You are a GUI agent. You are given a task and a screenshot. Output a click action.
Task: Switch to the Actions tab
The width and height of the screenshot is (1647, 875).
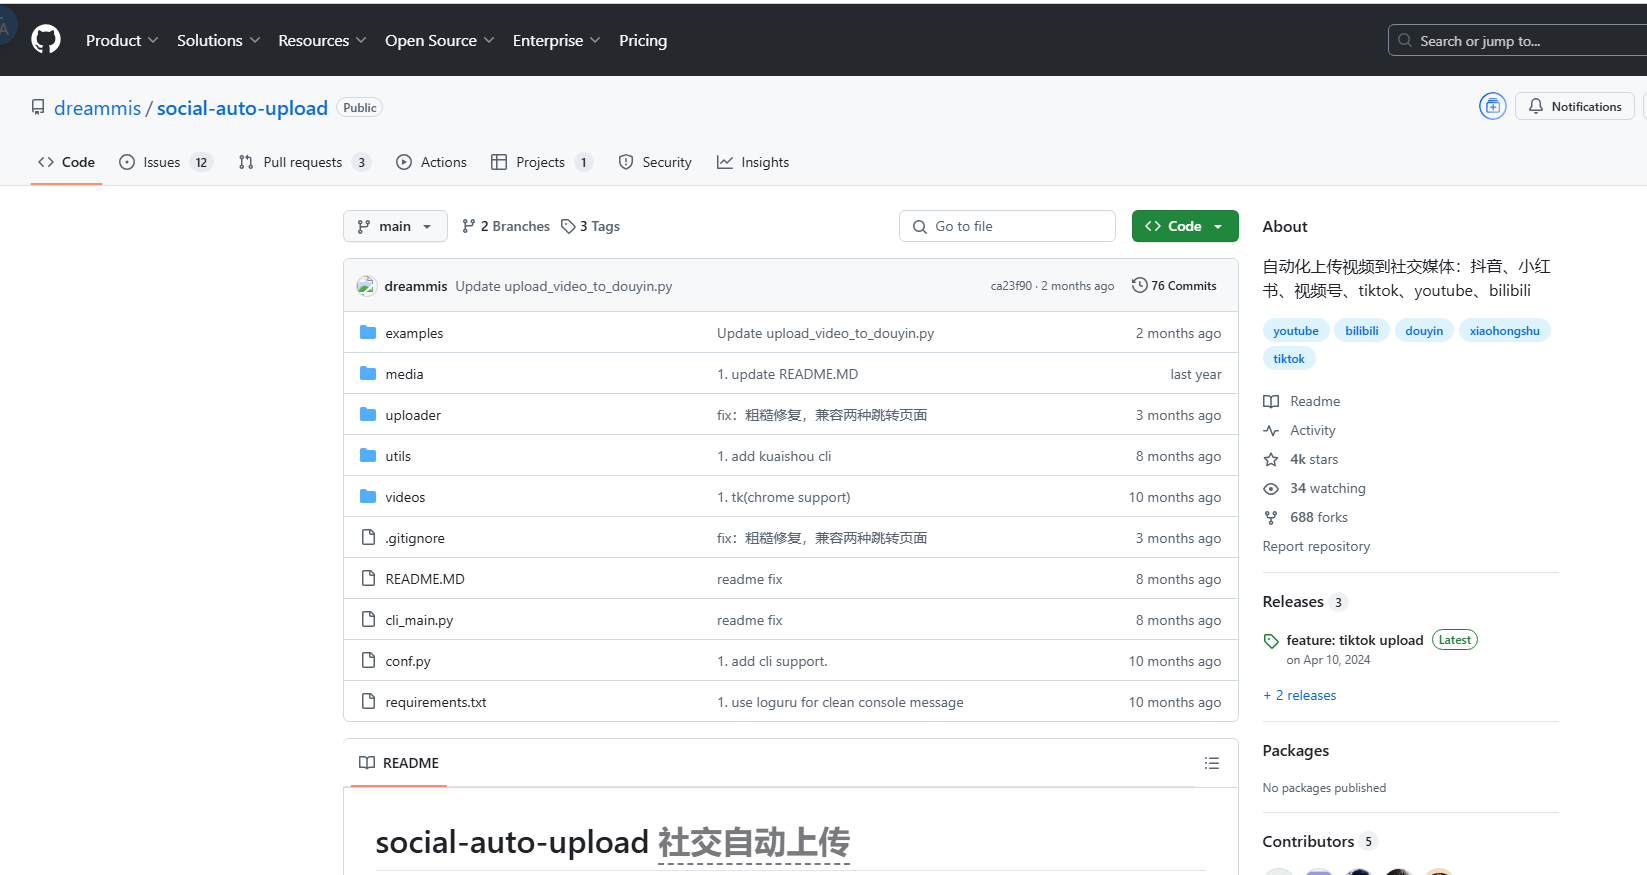click(432, 162)
